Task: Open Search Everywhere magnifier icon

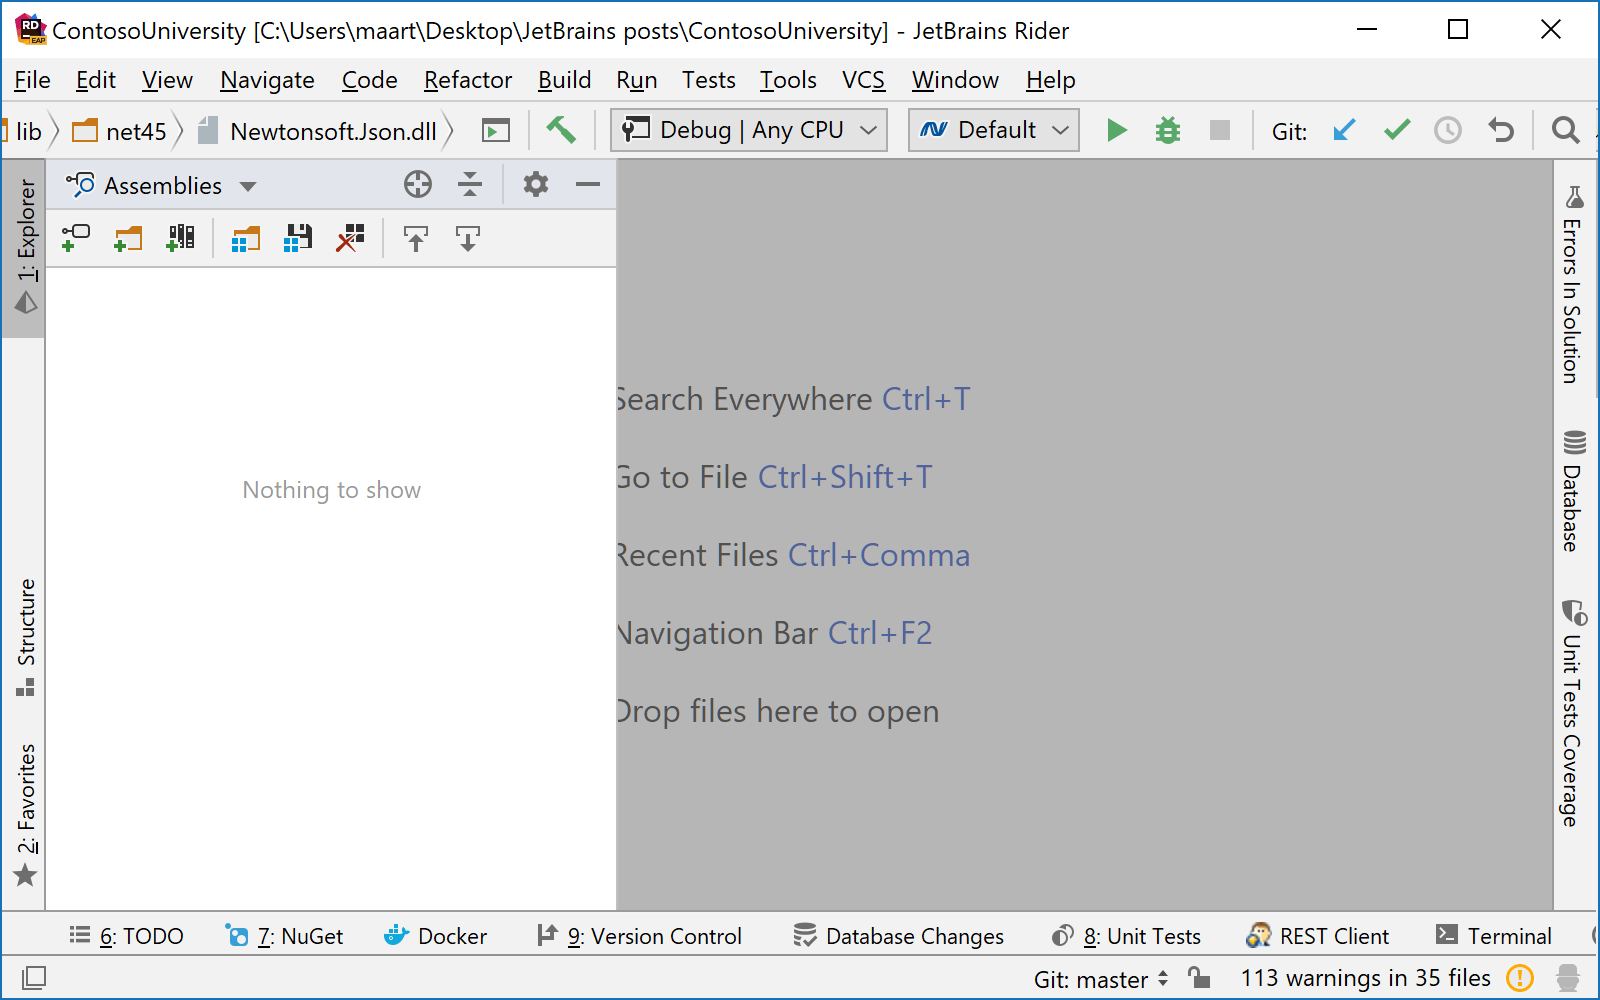Action: (1566, 130)
